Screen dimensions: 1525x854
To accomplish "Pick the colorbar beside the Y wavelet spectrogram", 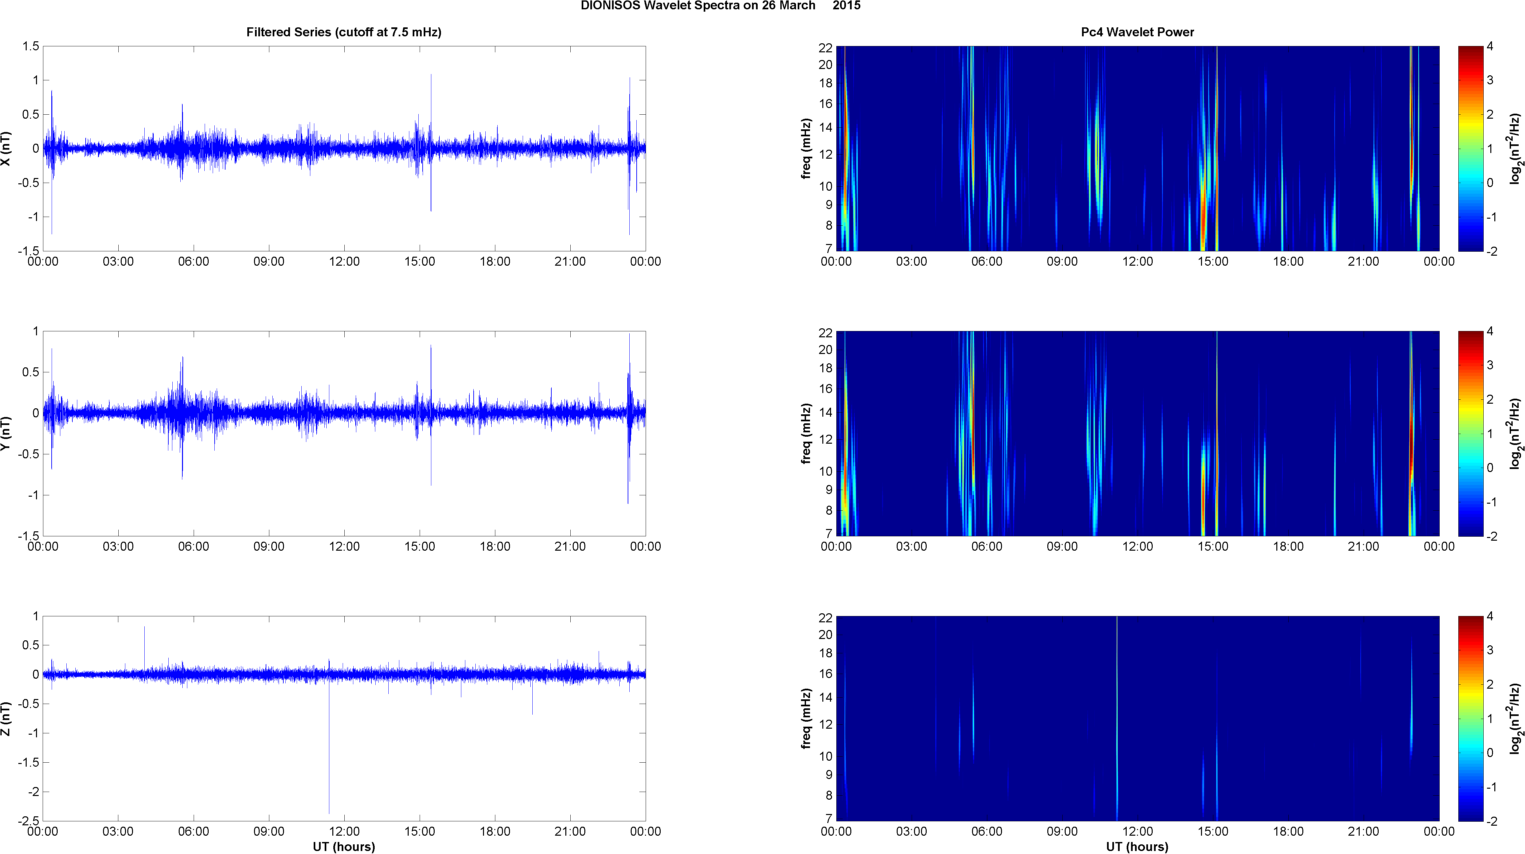I will (x=1470, y=433).
